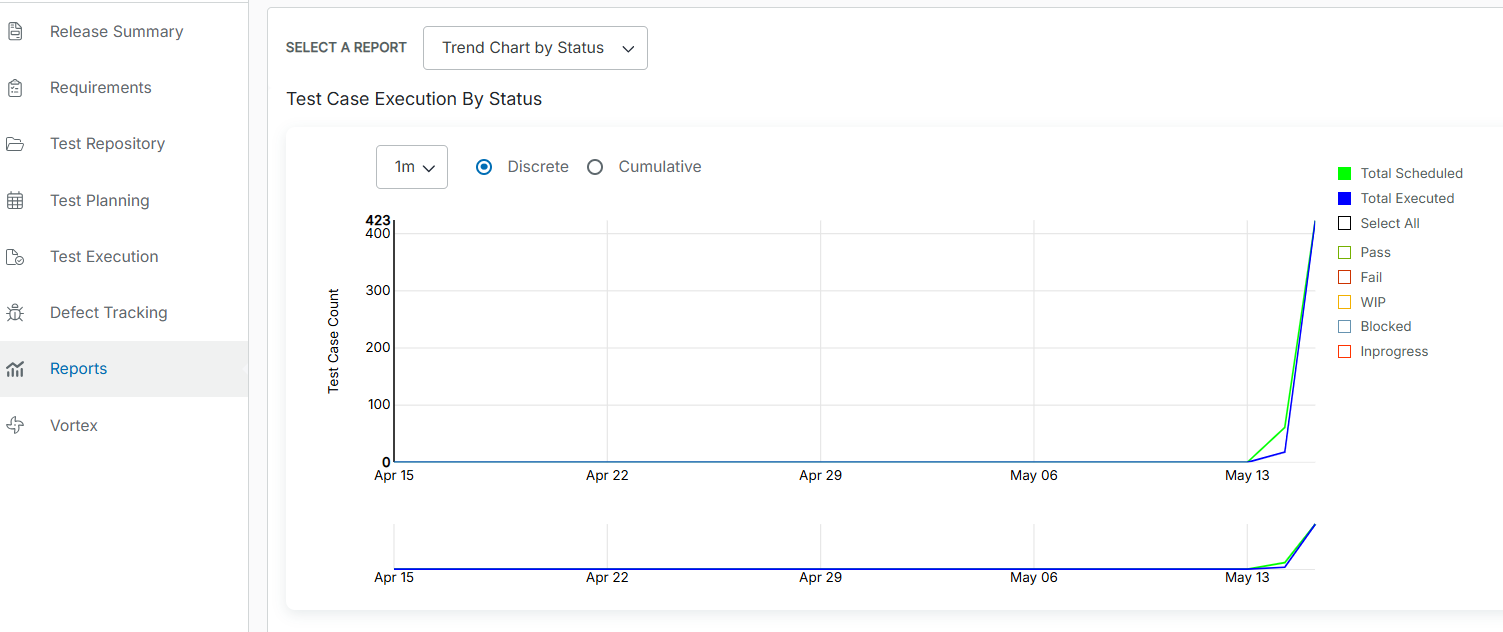Click the Defect Tracking bug icon

15,312
